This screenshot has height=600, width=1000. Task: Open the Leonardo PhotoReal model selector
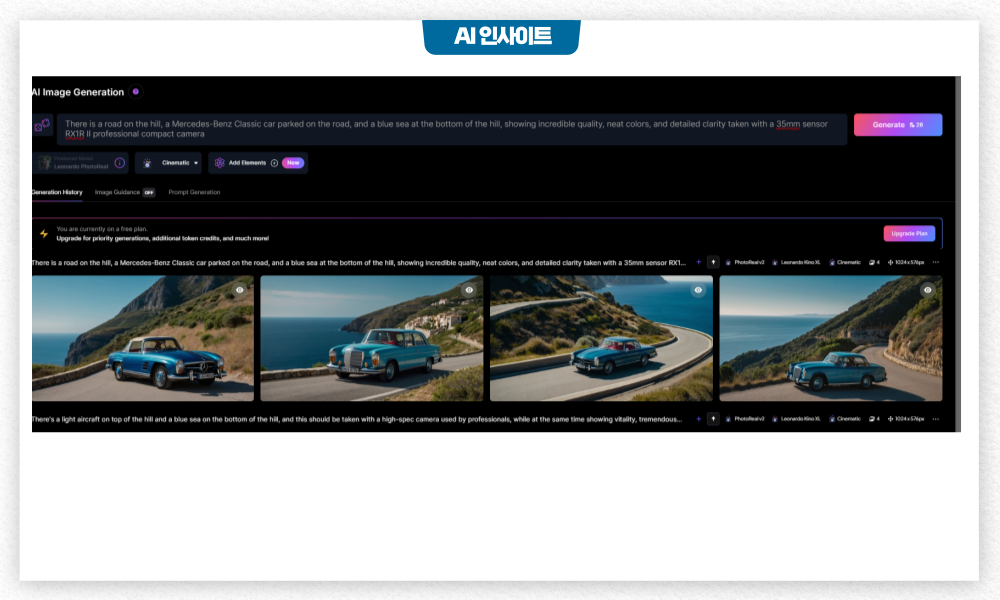pos(80,163)
